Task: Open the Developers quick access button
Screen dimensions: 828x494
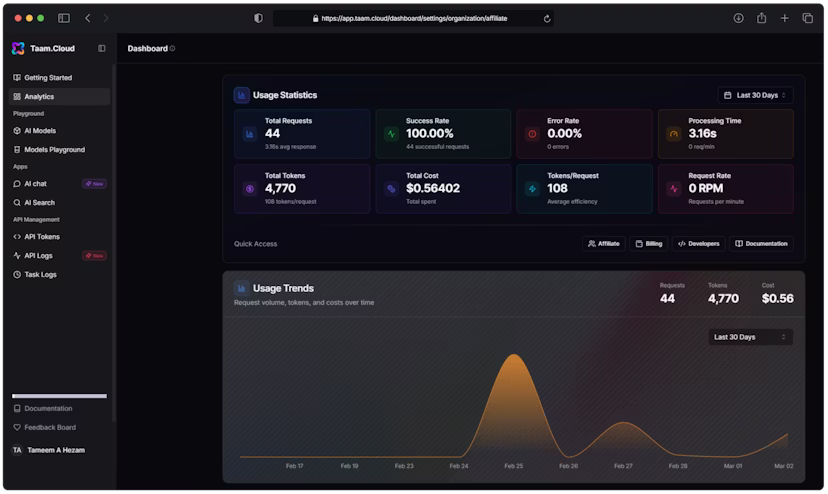Action: (697, 243)
